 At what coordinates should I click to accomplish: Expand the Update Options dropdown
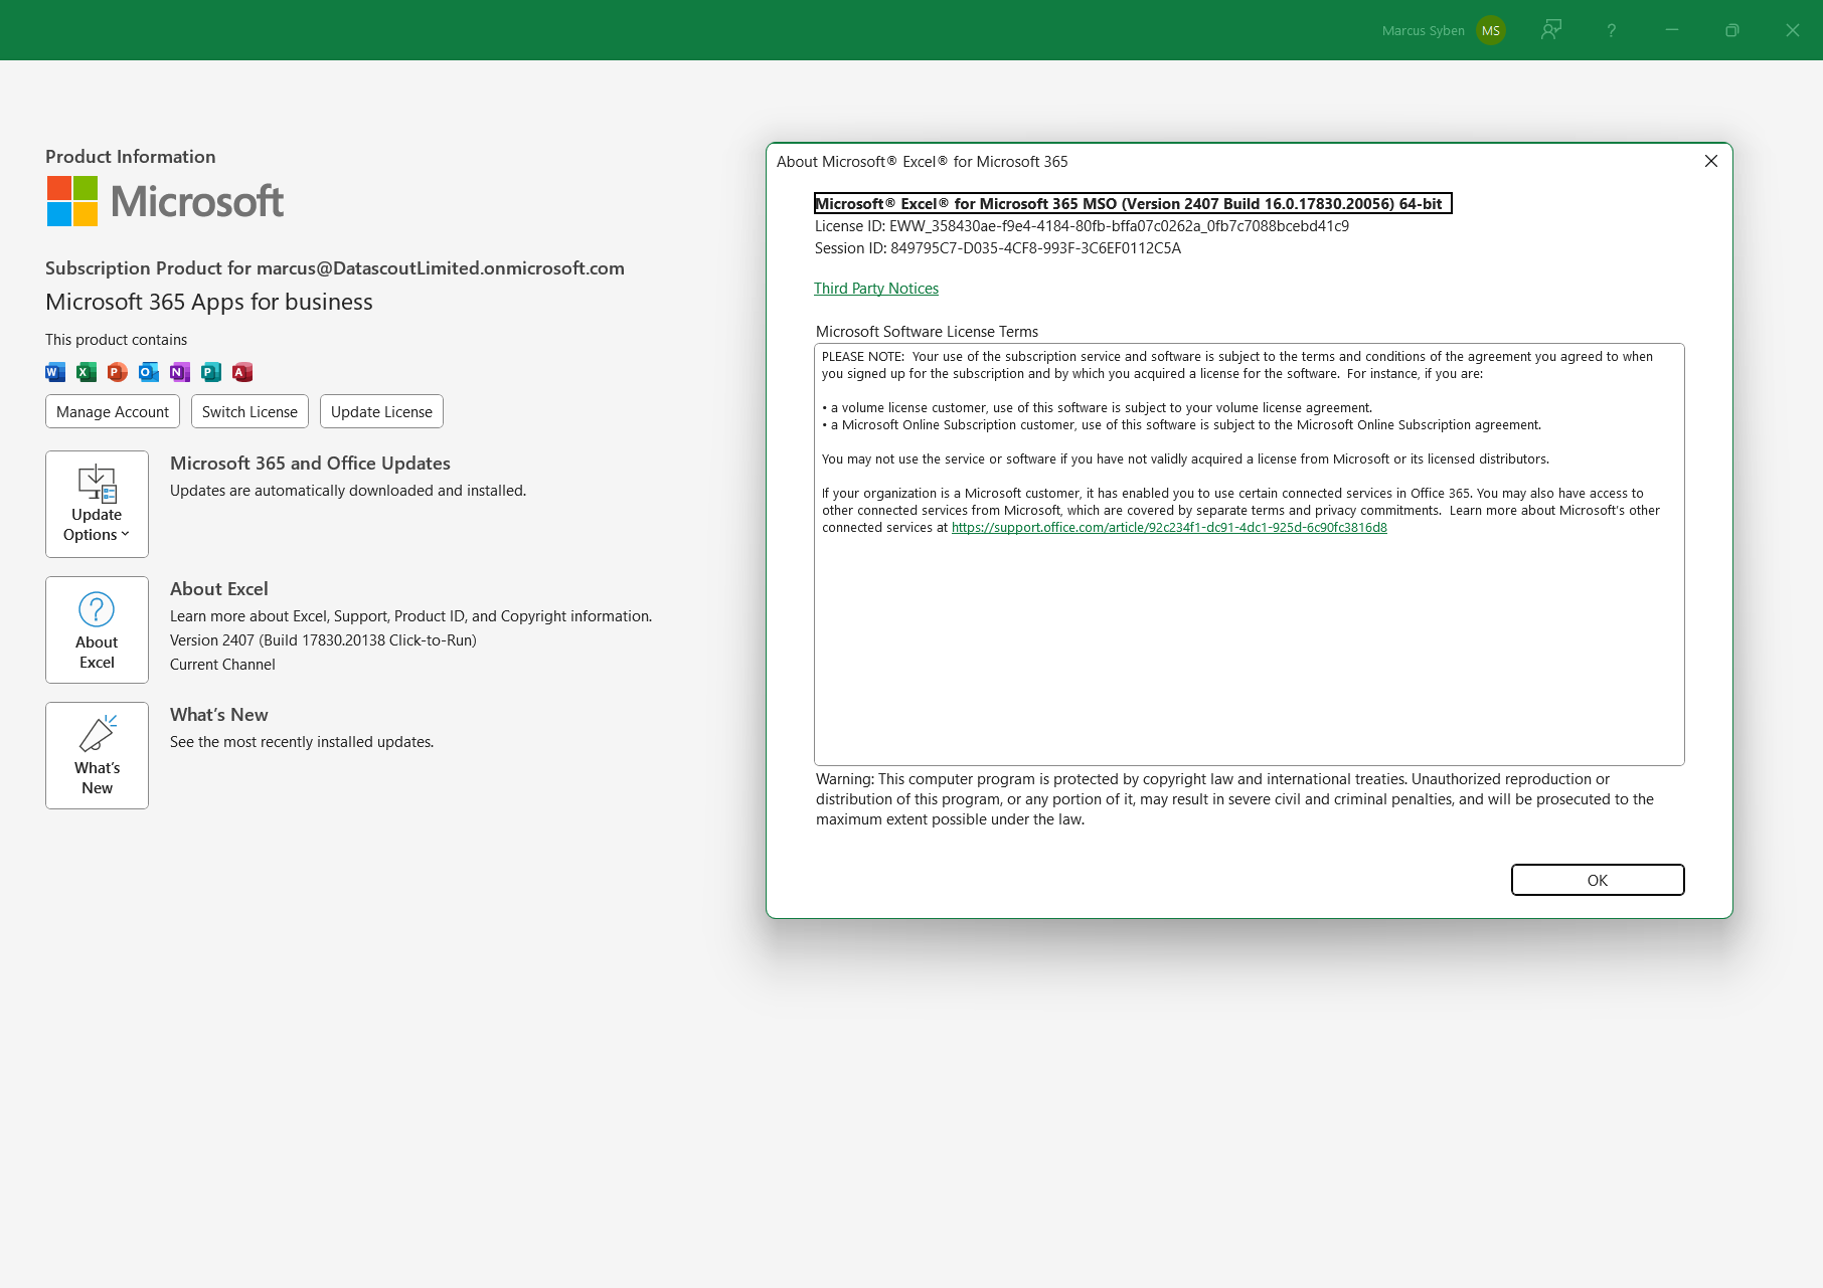(x=97, y=504)
